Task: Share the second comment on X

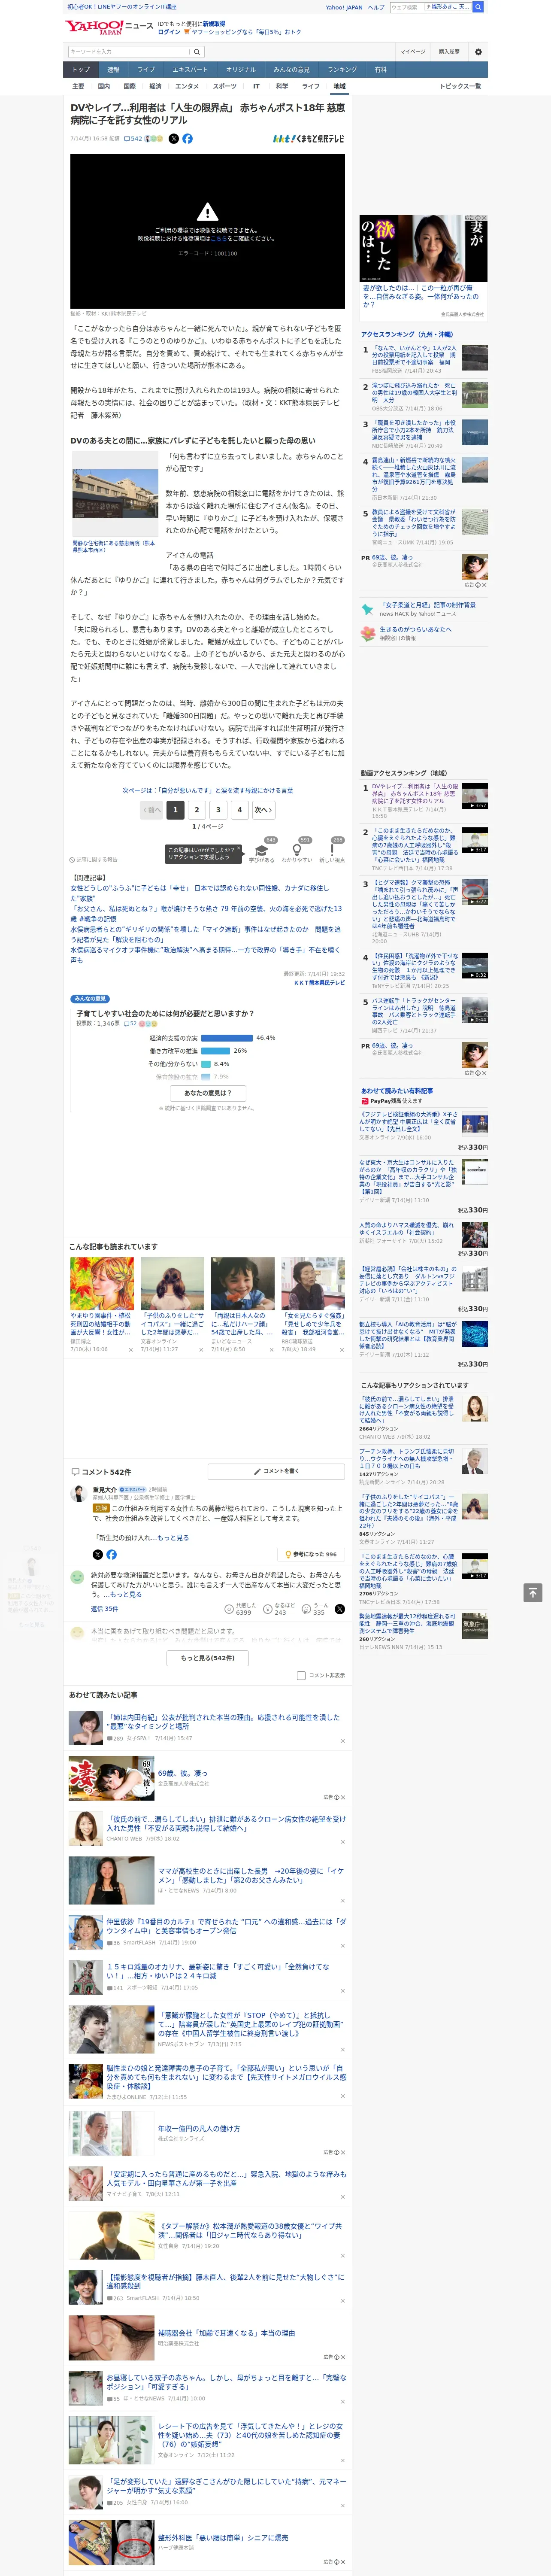Action: [x=339, y=1609]
